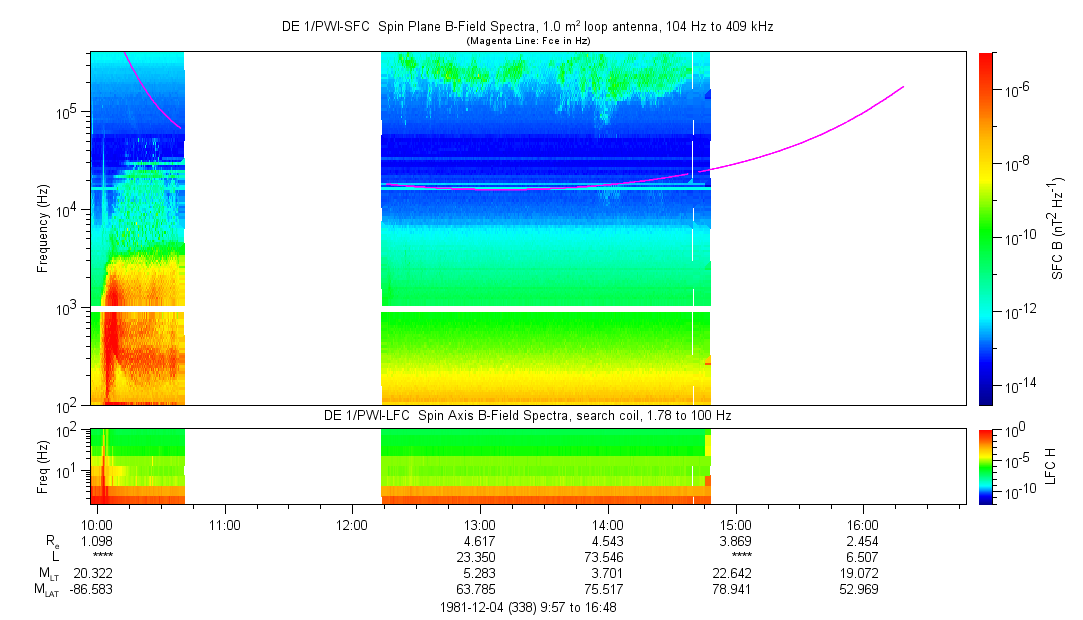Select the Re value 4.617
This screenshot has width=1083, height=620.
pyautogui.click(x=480, y=540)
